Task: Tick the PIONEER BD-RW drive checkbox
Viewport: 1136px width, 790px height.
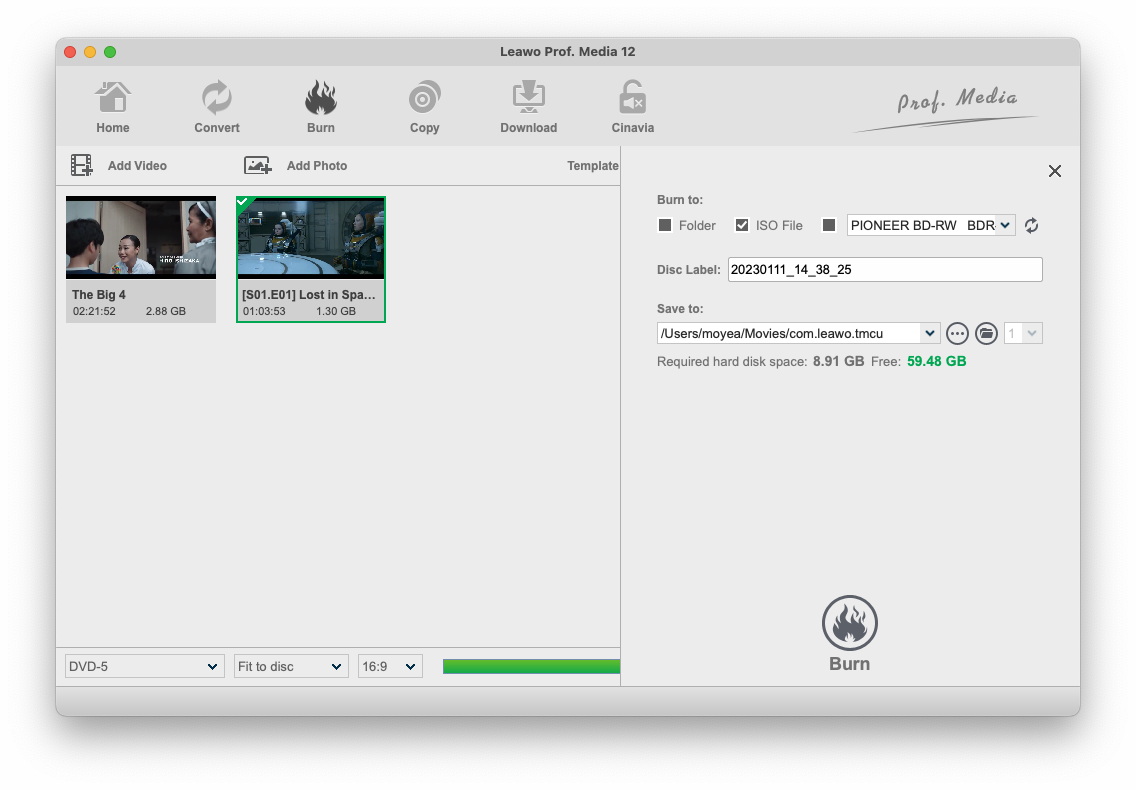Action: [828, 226]
